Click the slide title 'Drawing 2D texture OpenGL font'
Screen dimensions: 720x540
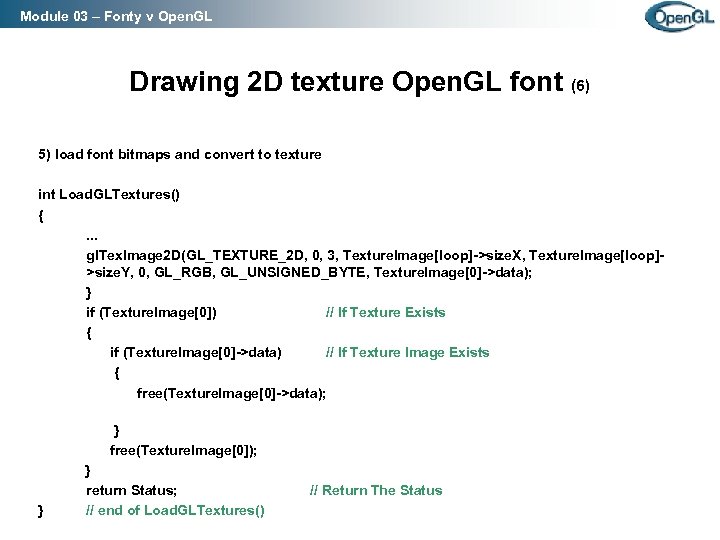pos(346,82)
